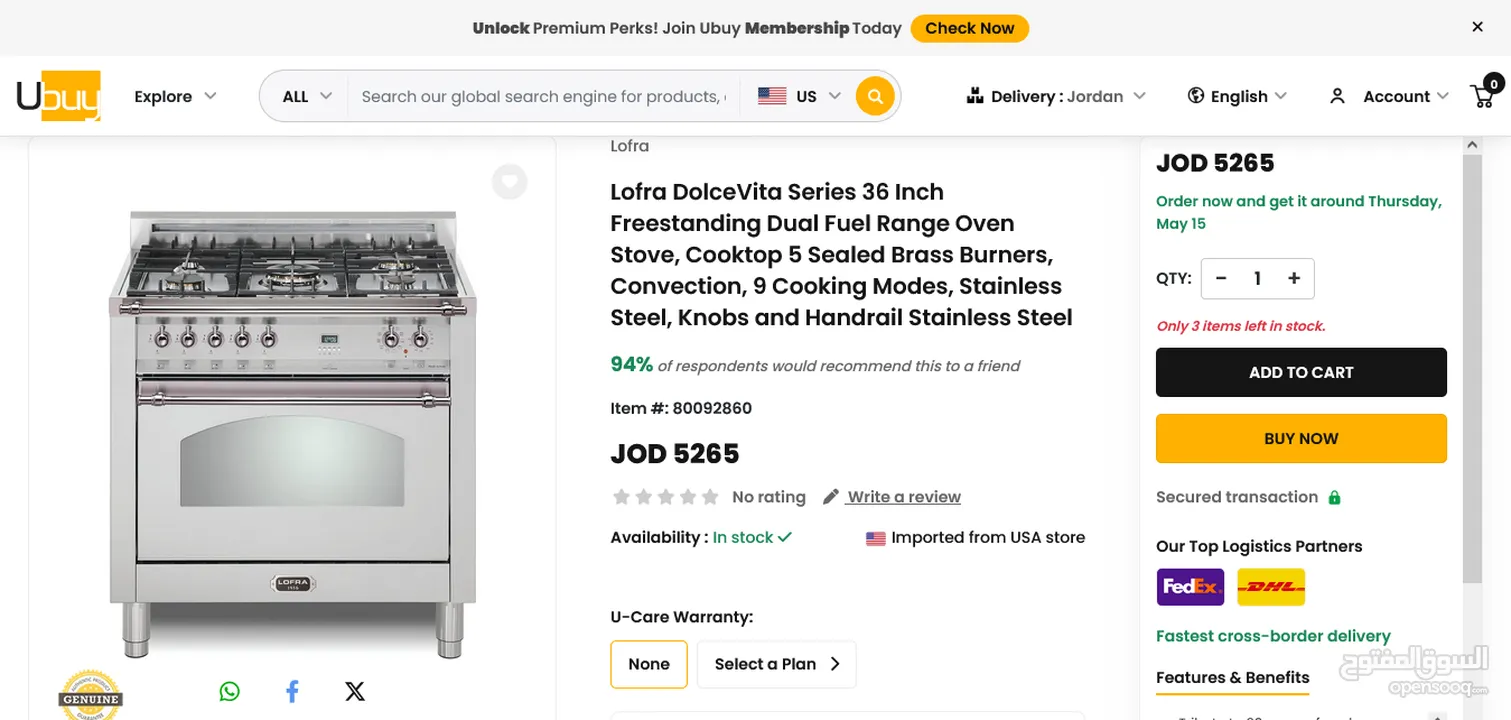This screenshot has height=720, width=1511.
Task: Increase quantity with plus button
Action: tap(1294, 279)
